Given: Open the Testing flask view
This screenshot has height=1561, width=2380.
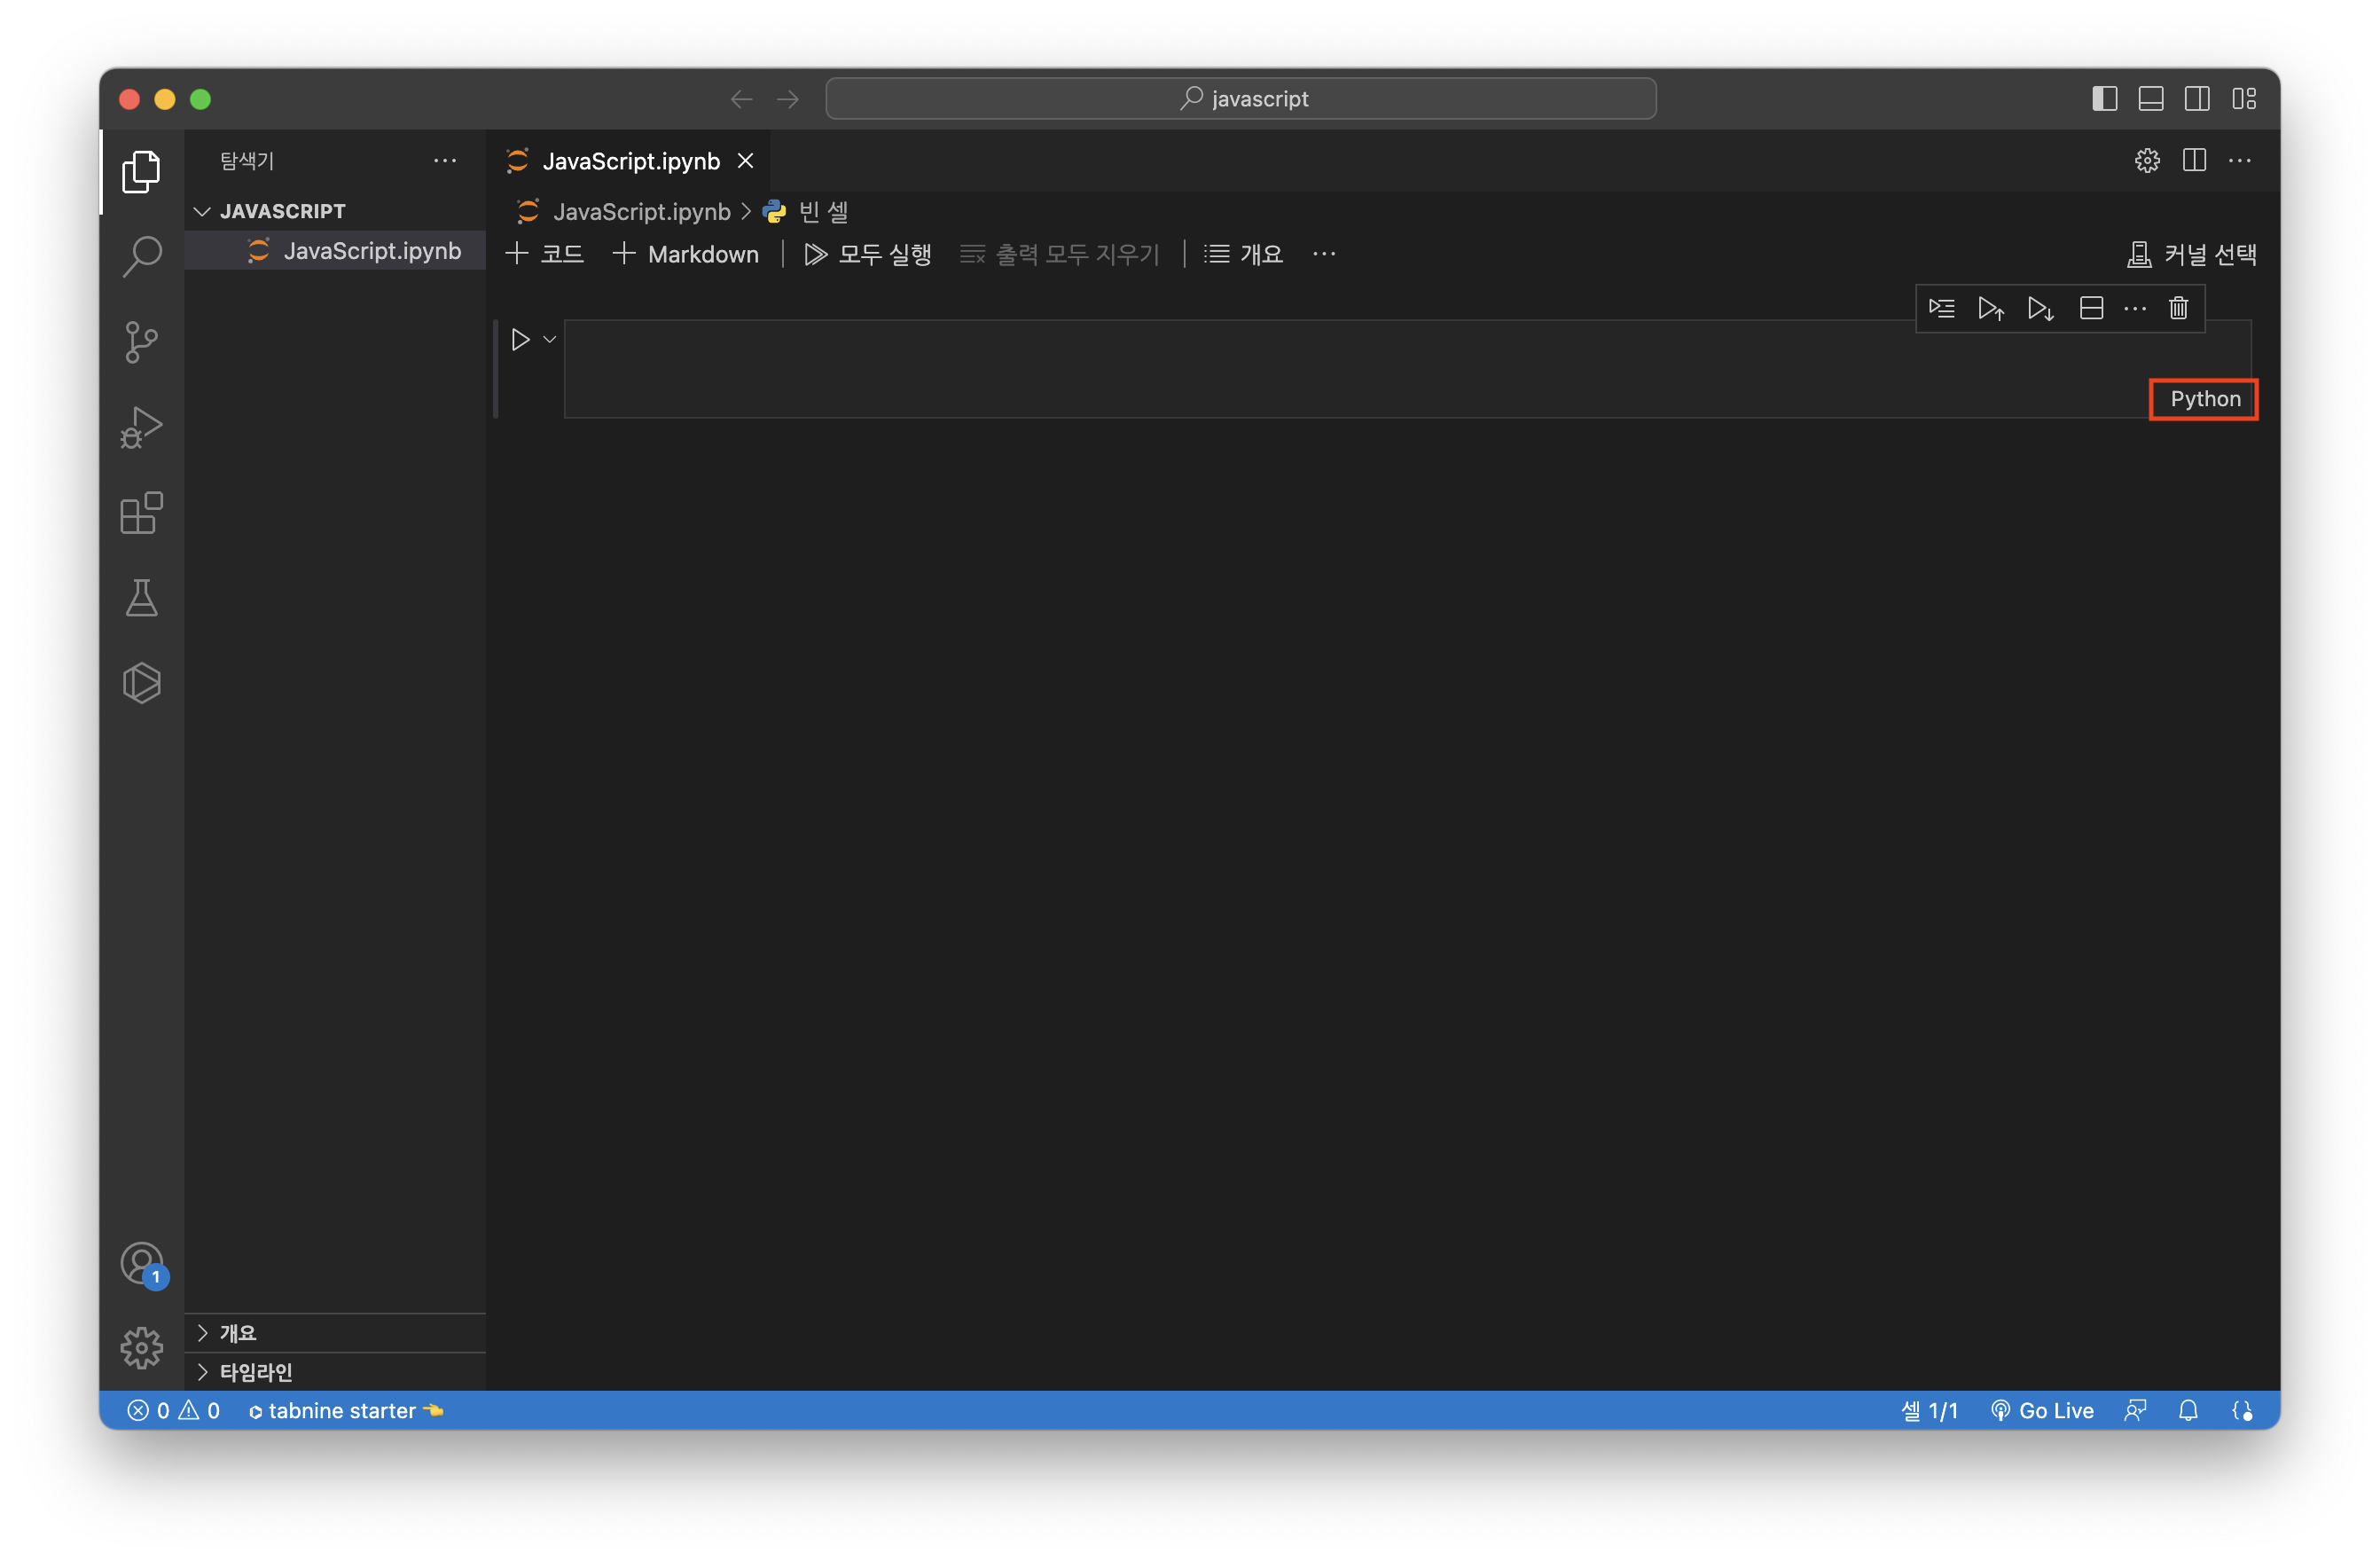Looking at the screenshot, I should [x=141, y=598].
